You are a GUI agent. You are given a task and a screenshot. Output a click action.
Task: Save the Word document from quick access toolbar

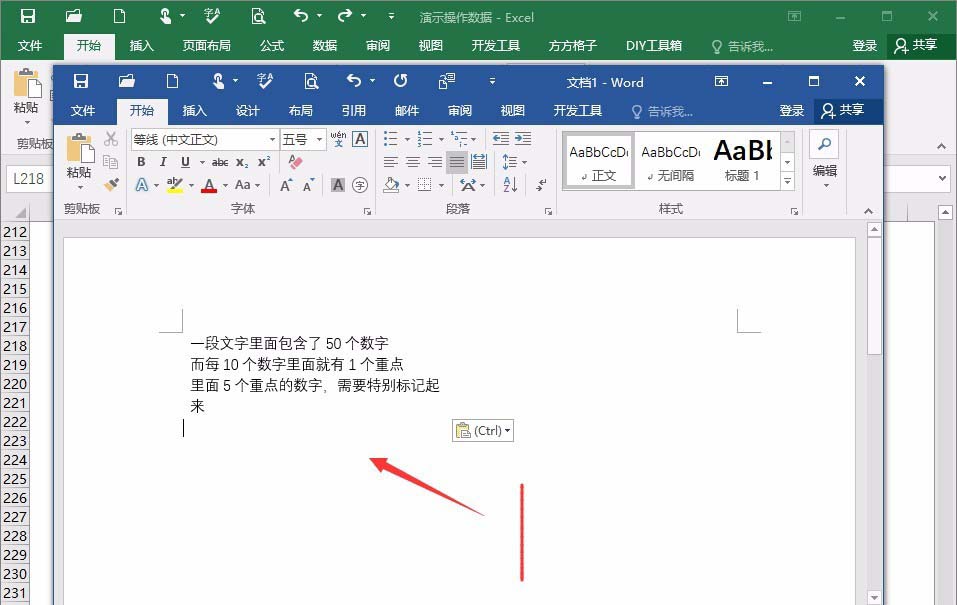(x=81, y=81)
